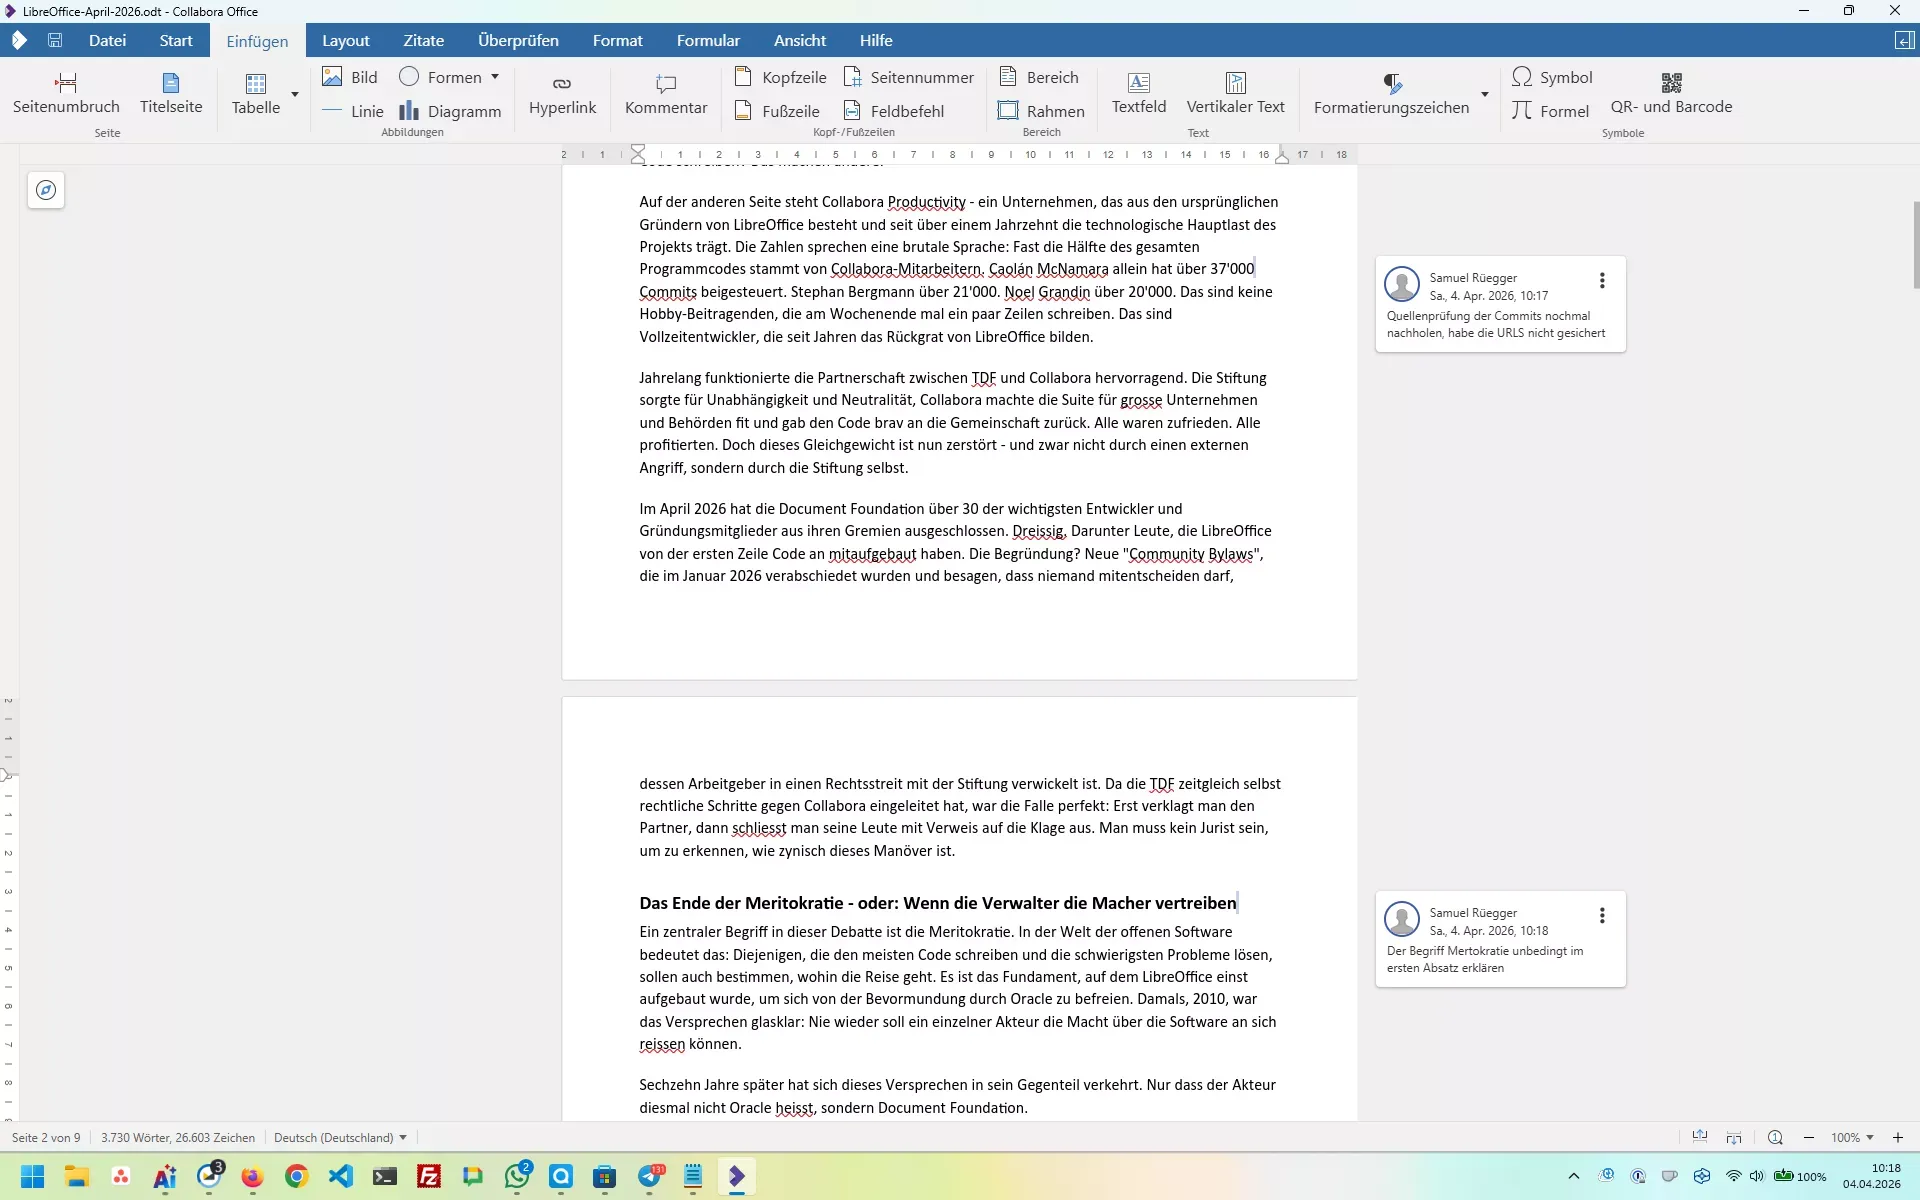Viewport: 1920px width, 1200px height.
Task: Open options menu of Quellenprüfung comment
Action: (x=1602, y=281)
